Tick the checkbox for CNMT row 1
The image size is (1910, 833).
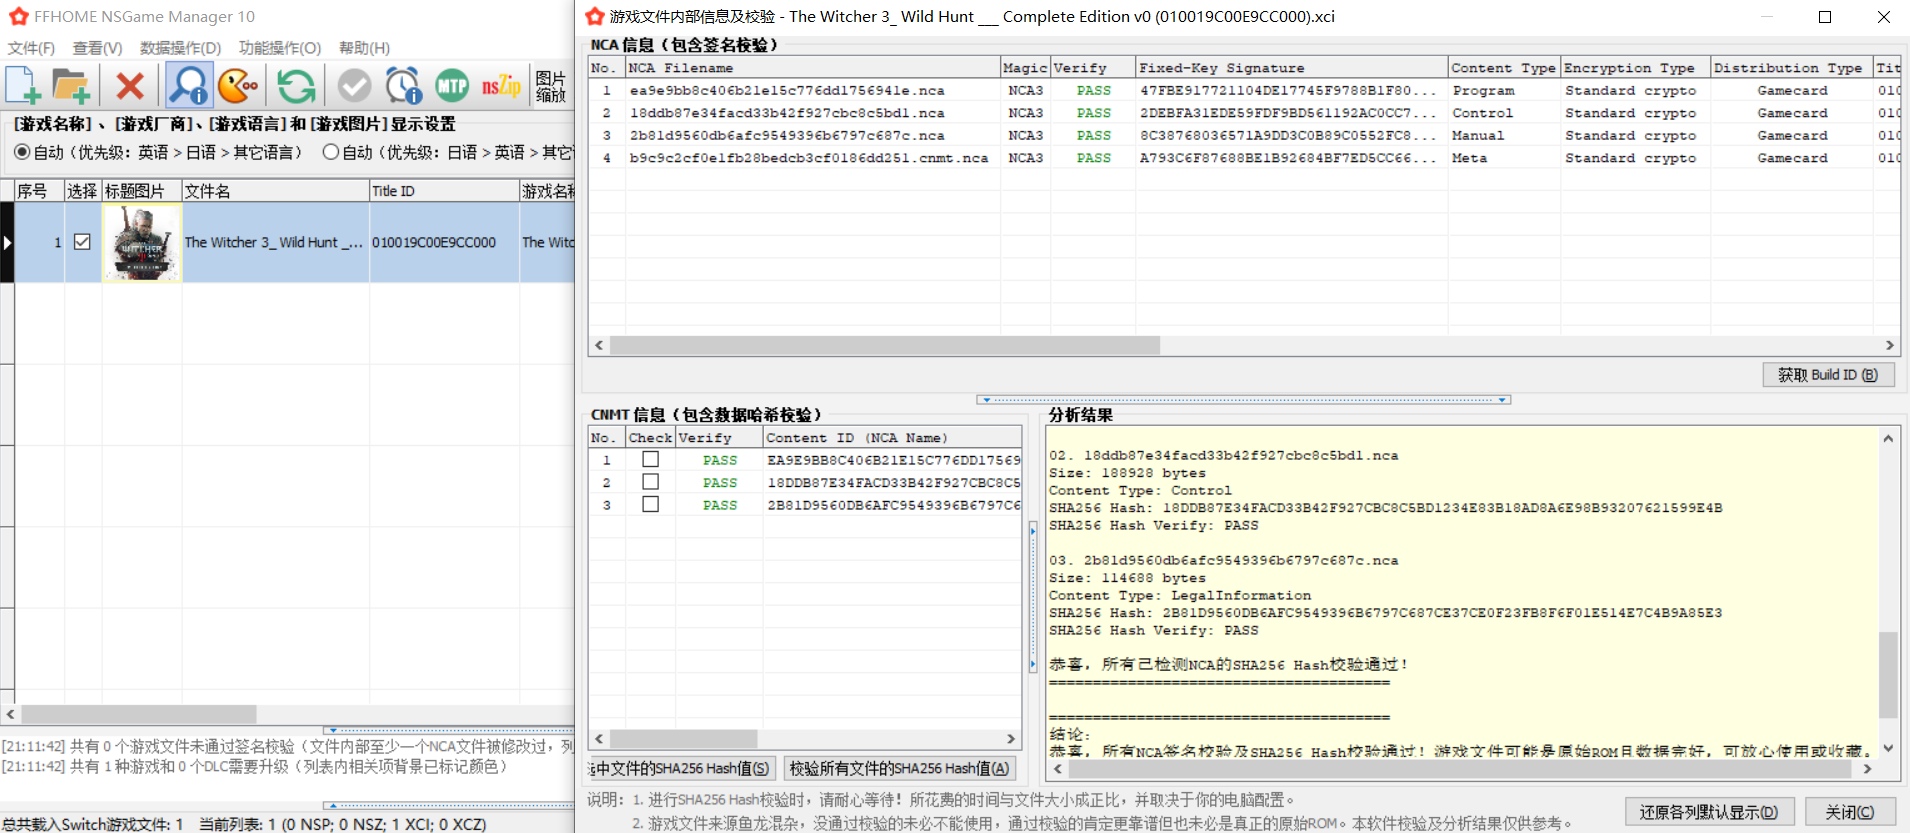[650, 459]
